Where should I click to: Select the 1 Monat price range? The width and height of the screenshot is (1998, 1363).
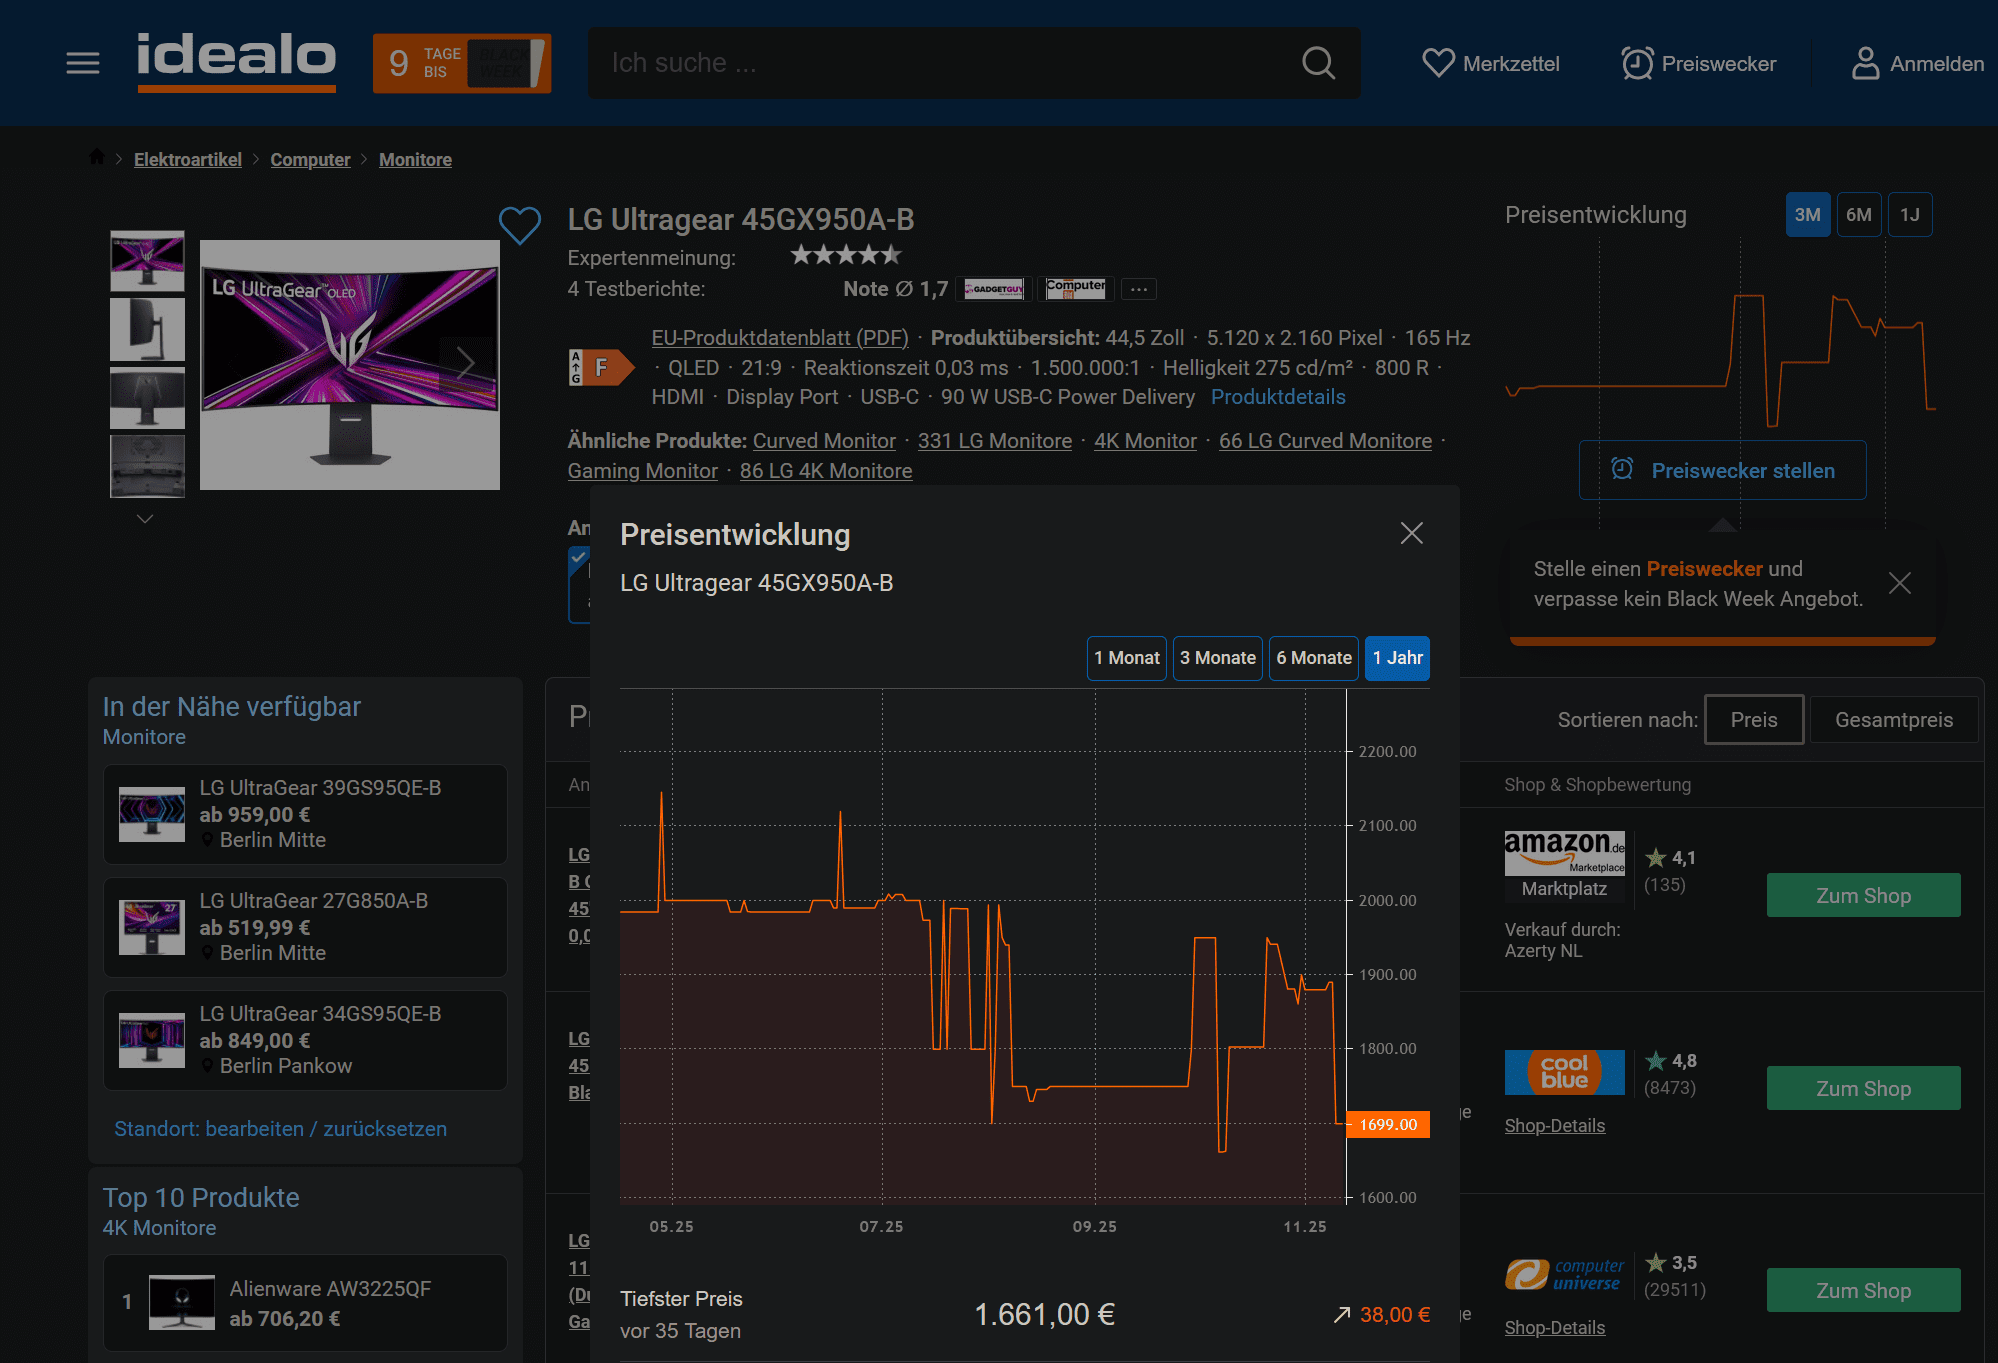(1126, 658)
